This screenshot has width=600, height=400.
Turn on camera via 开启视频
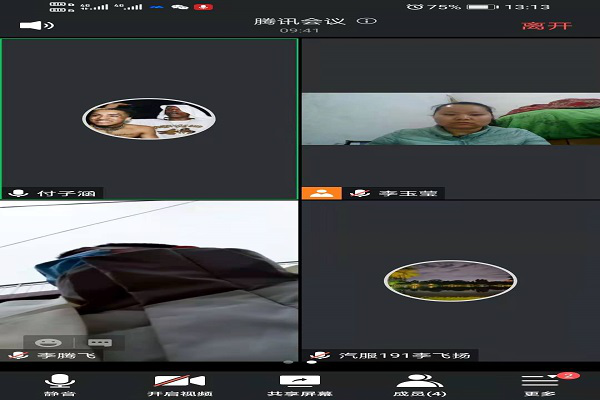point(178,385)
